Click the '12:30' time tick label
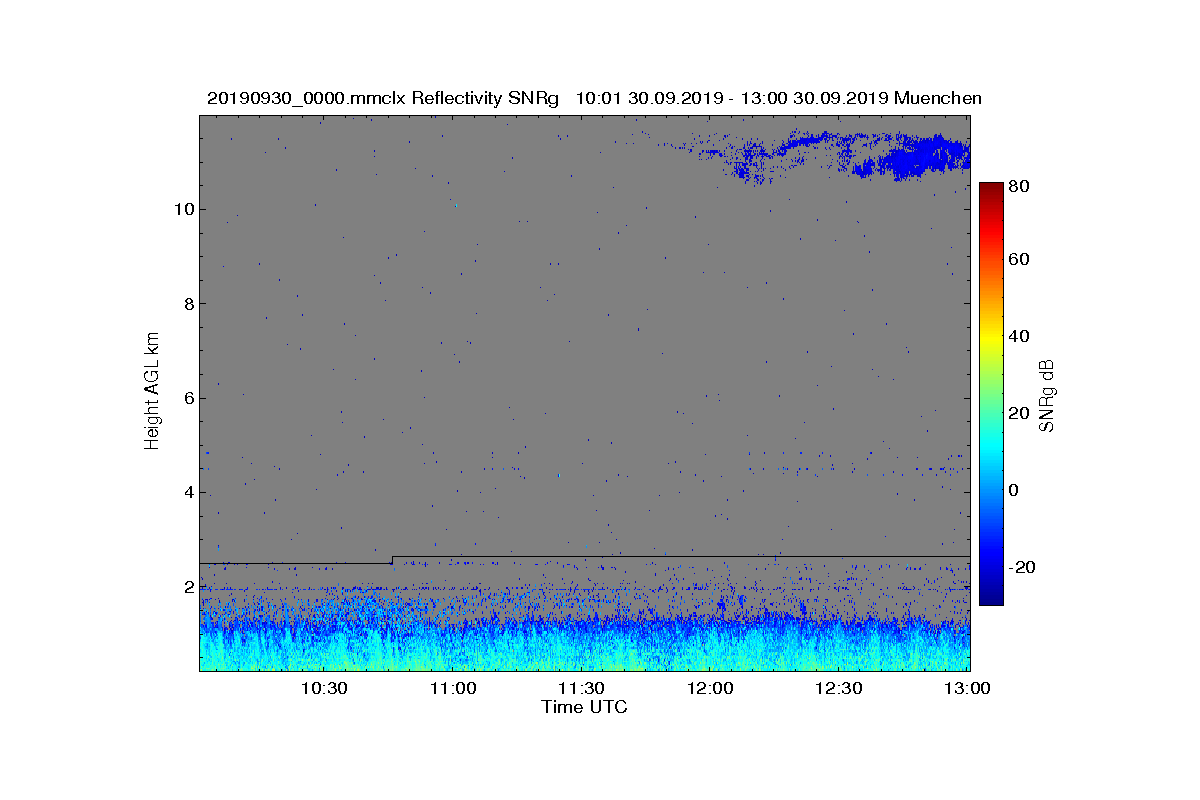Viewport: 1200px width, 800px height. [839, 689]
